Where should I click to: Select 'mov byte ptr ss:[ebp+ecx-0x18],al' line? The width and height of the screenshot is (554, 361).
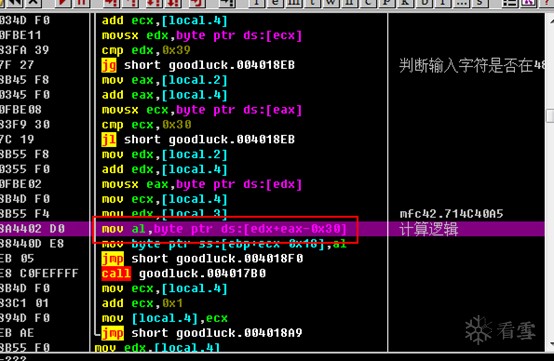[x=224, y=244]
